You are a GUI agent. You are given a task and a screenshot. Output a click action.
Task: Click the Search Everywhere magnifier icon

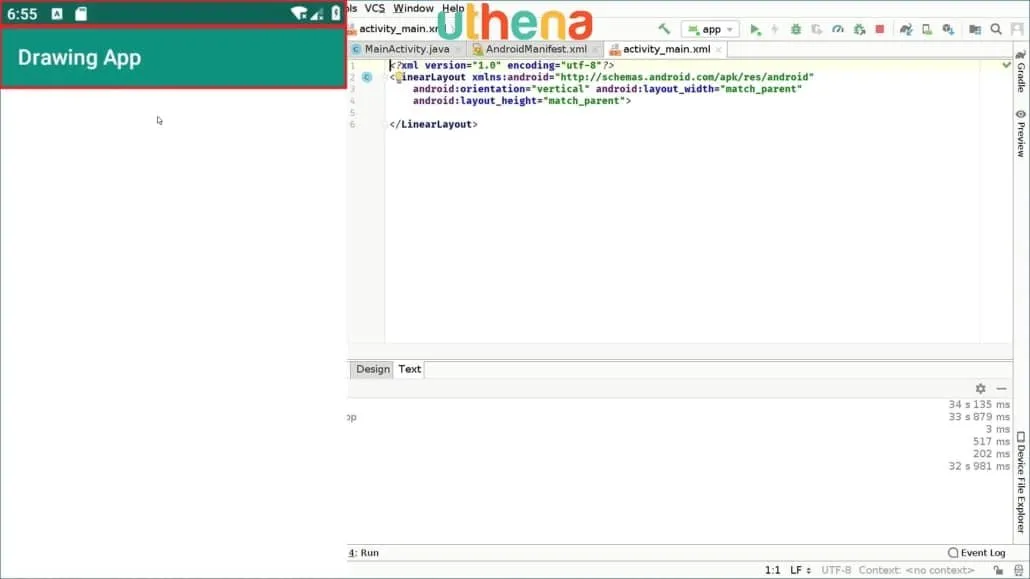(x=996, y=30)
